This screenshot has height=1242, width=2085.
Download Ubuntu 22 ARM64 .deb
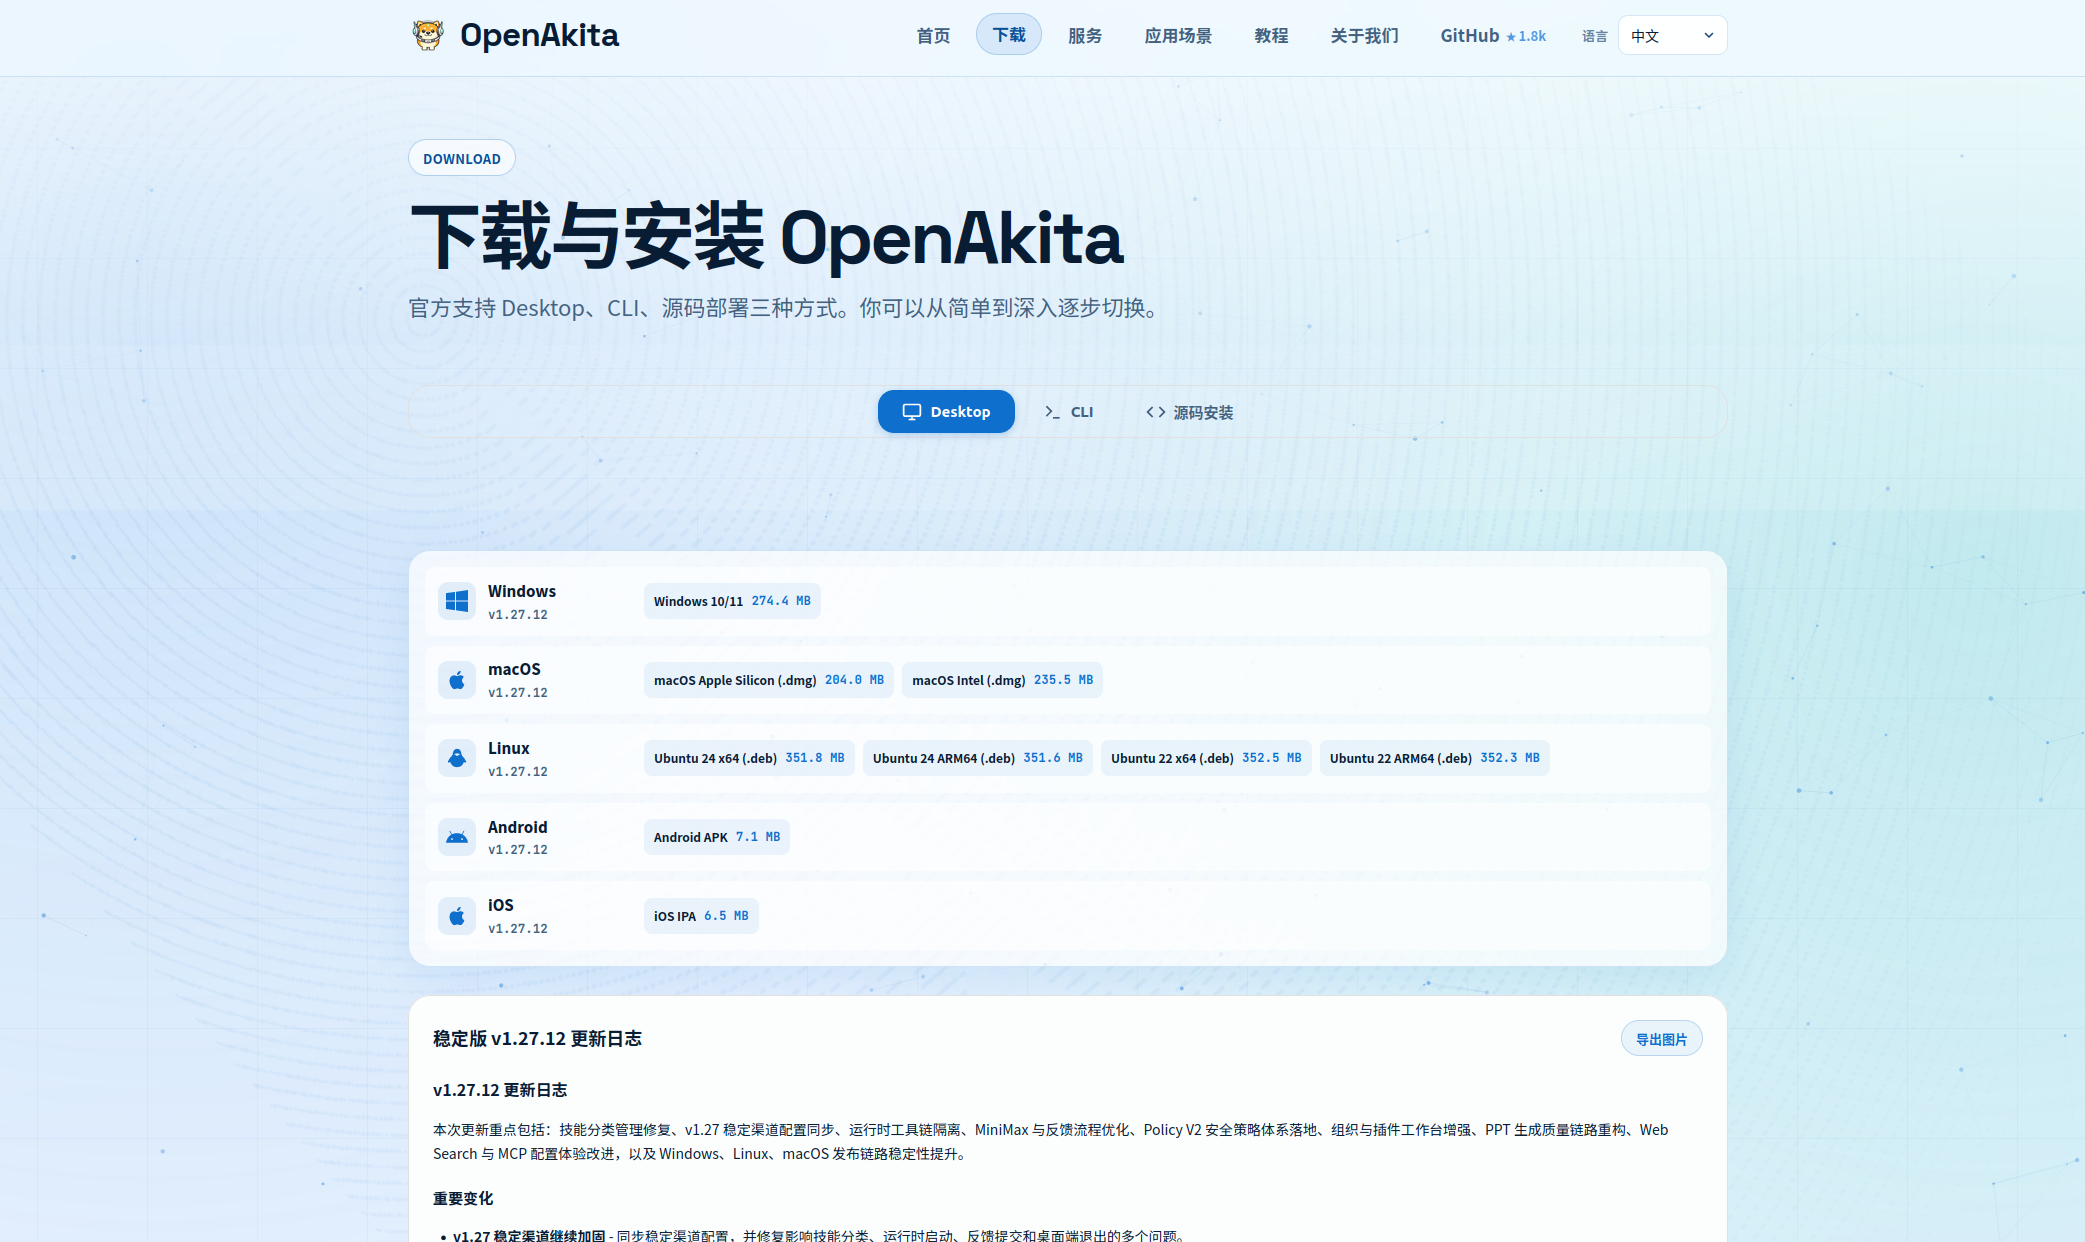click(1434, 758)
